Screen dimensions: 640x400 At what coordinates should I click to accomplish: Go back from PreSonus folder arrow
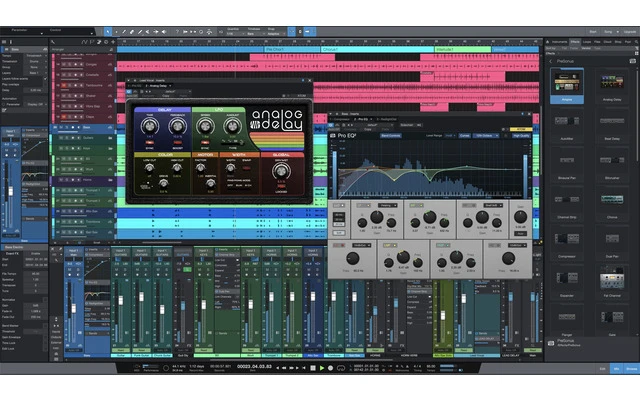[x=551, y=61]
